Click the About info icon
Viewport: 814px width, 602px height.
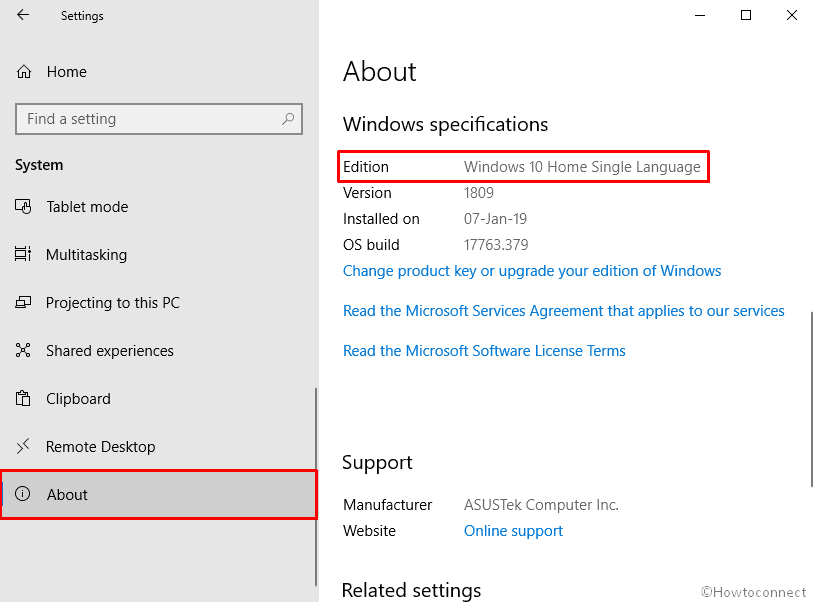point(22,494)
